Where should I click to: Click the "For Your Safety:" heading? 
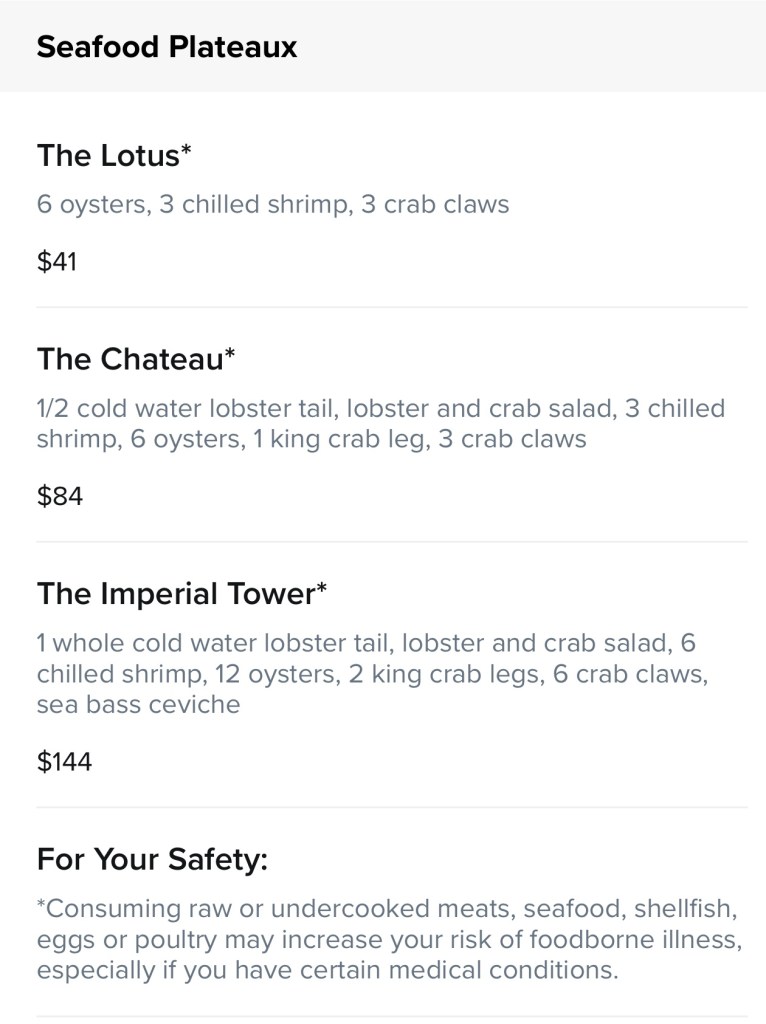(152, 859)
